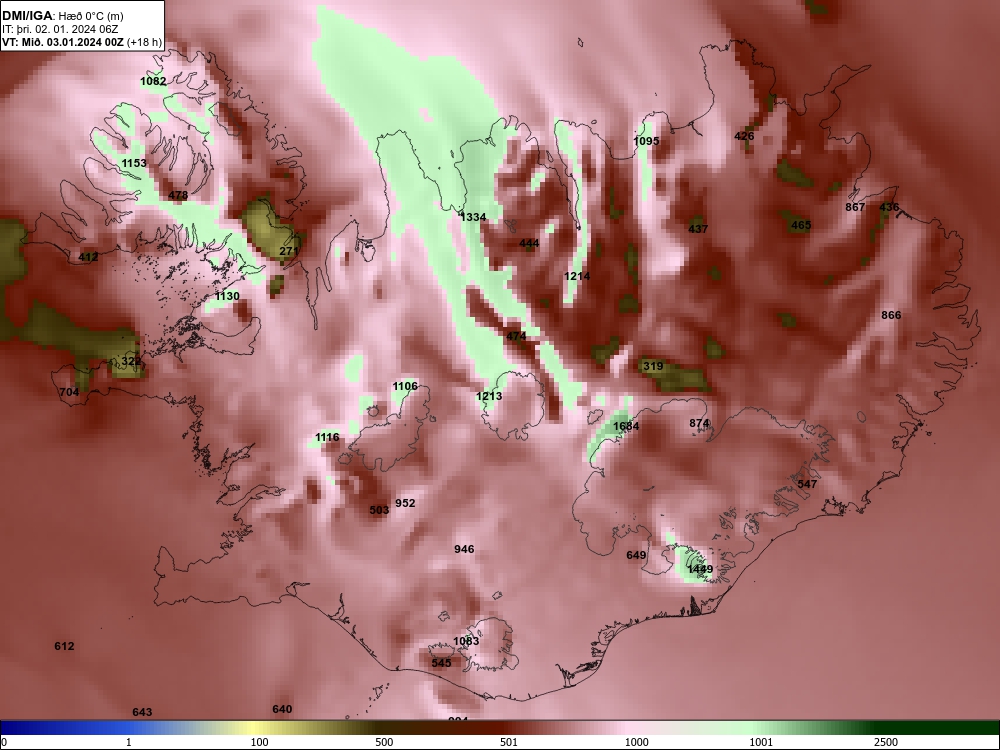Click the '2500' tick on the colour scale
Viewport: 1000px width, 750px height.
pos(885,742)
